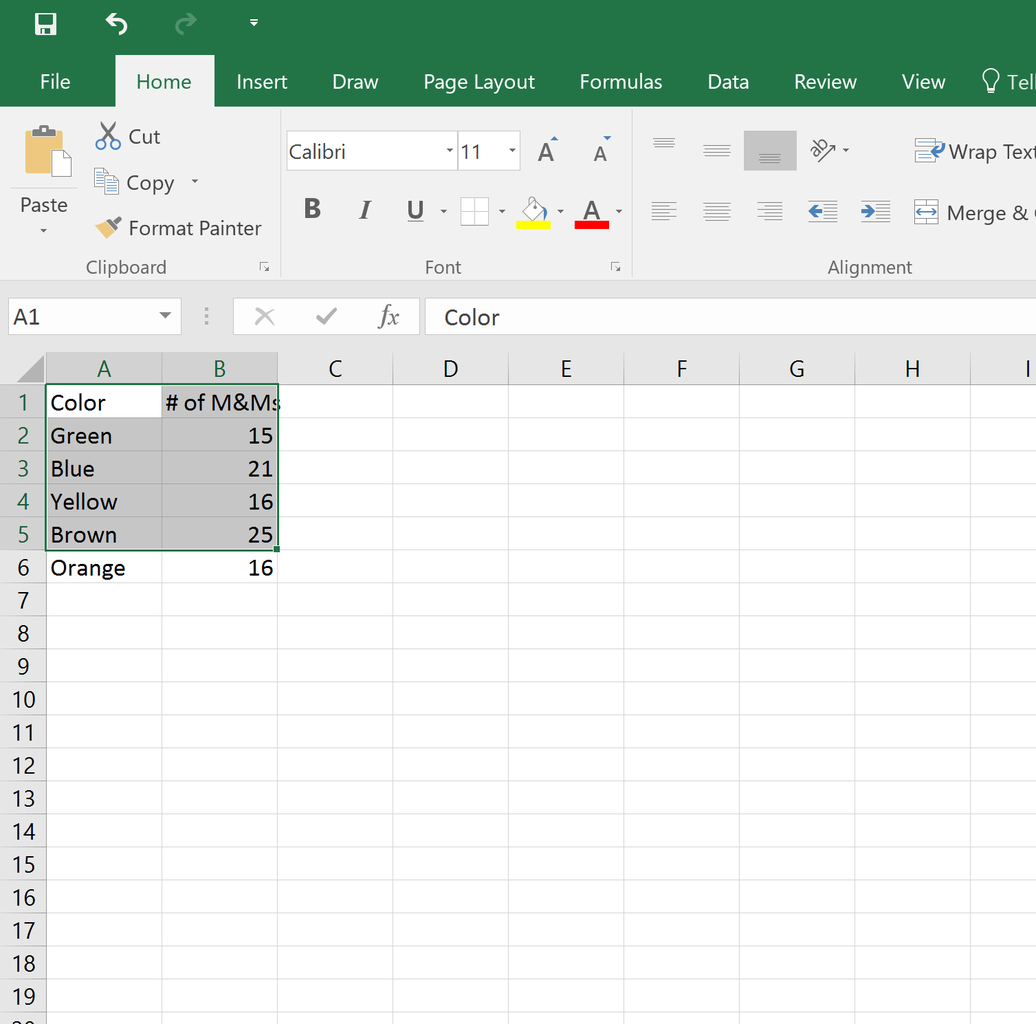Open Insert Function fx dialog

pyautogui.click(x=388, y=316)
